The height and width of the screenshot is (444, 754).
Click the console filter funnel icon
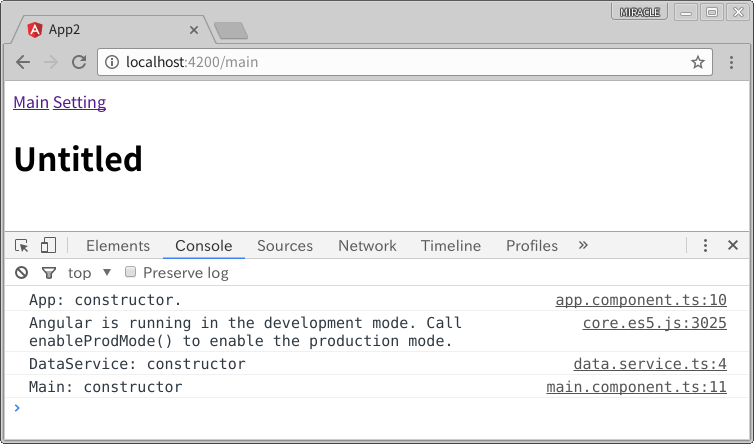pyautogui.click(x=48, y=273)
